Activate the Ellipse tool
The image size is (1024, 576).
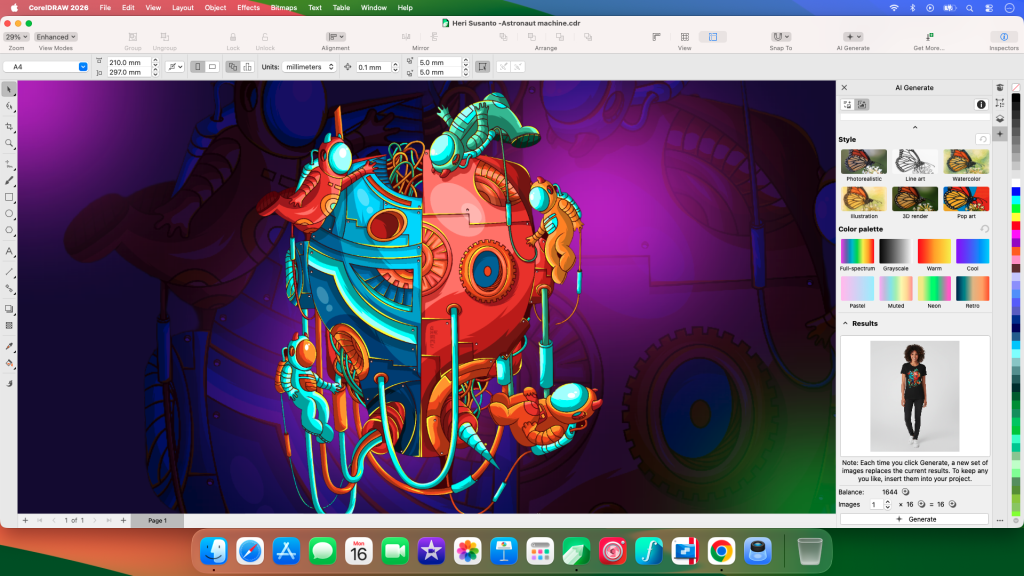pos(9,213)
